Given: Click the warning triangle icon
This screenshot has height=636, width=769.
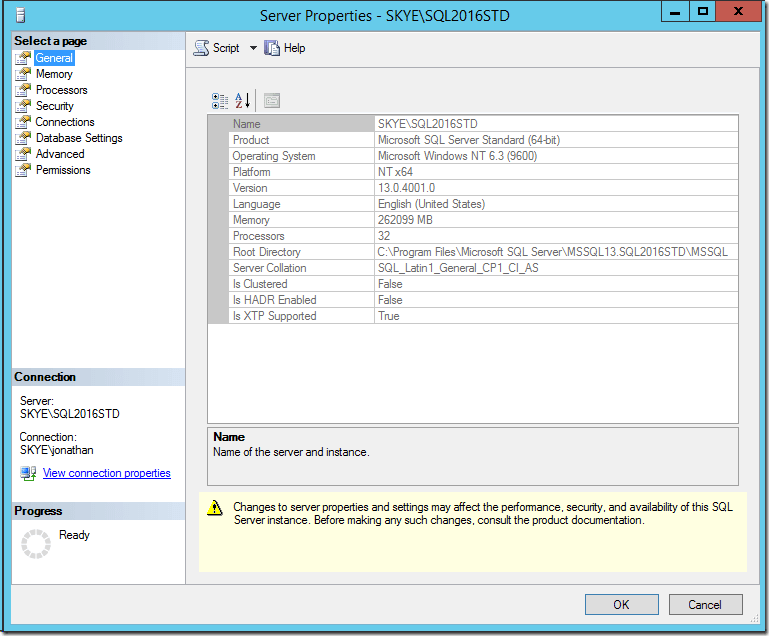Looking at the screenshot, I should (x=215, y=508).
